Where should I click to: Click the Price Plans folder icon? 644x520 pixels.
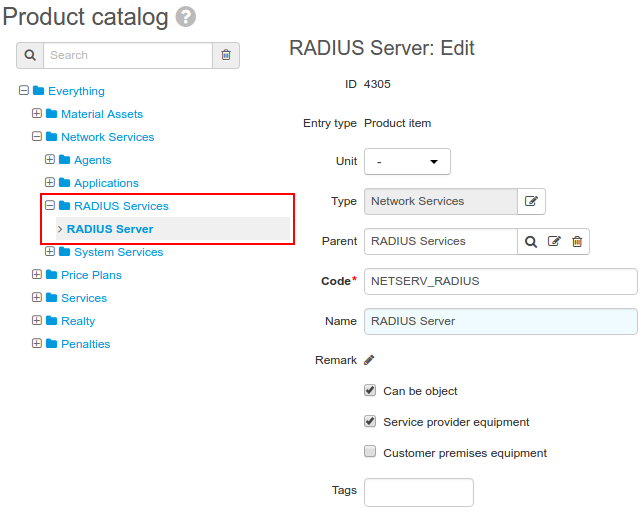pos(51,274)
